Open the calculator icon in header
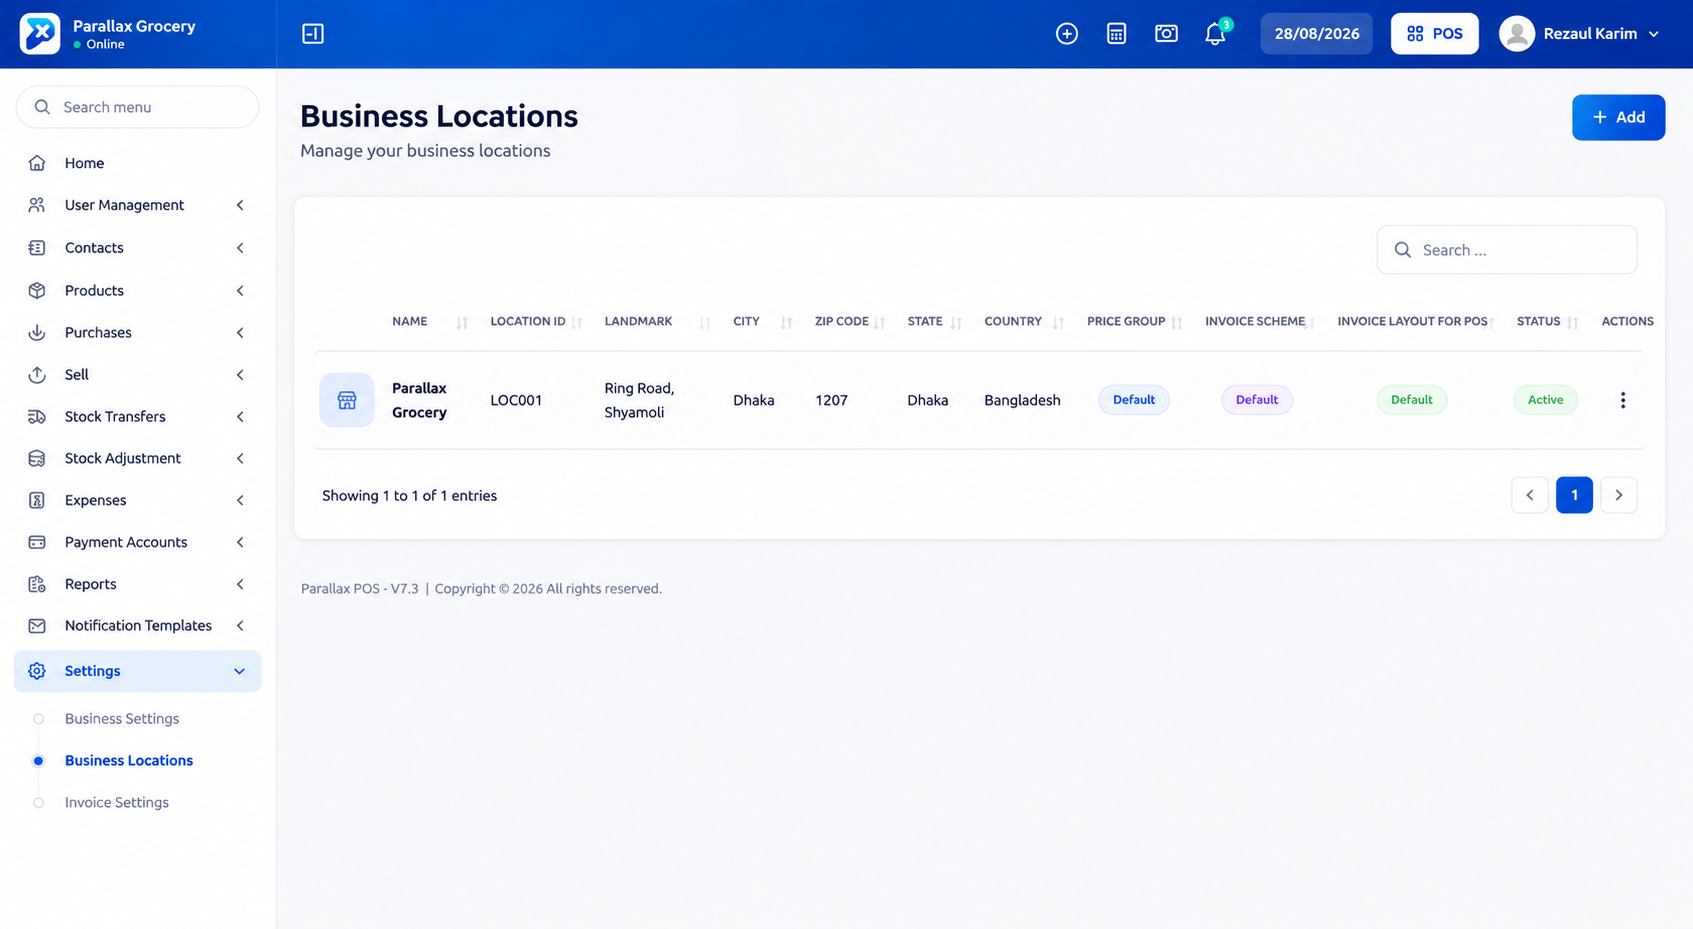The width and height of the screenshot is (1693, 929). (1117, 34)
